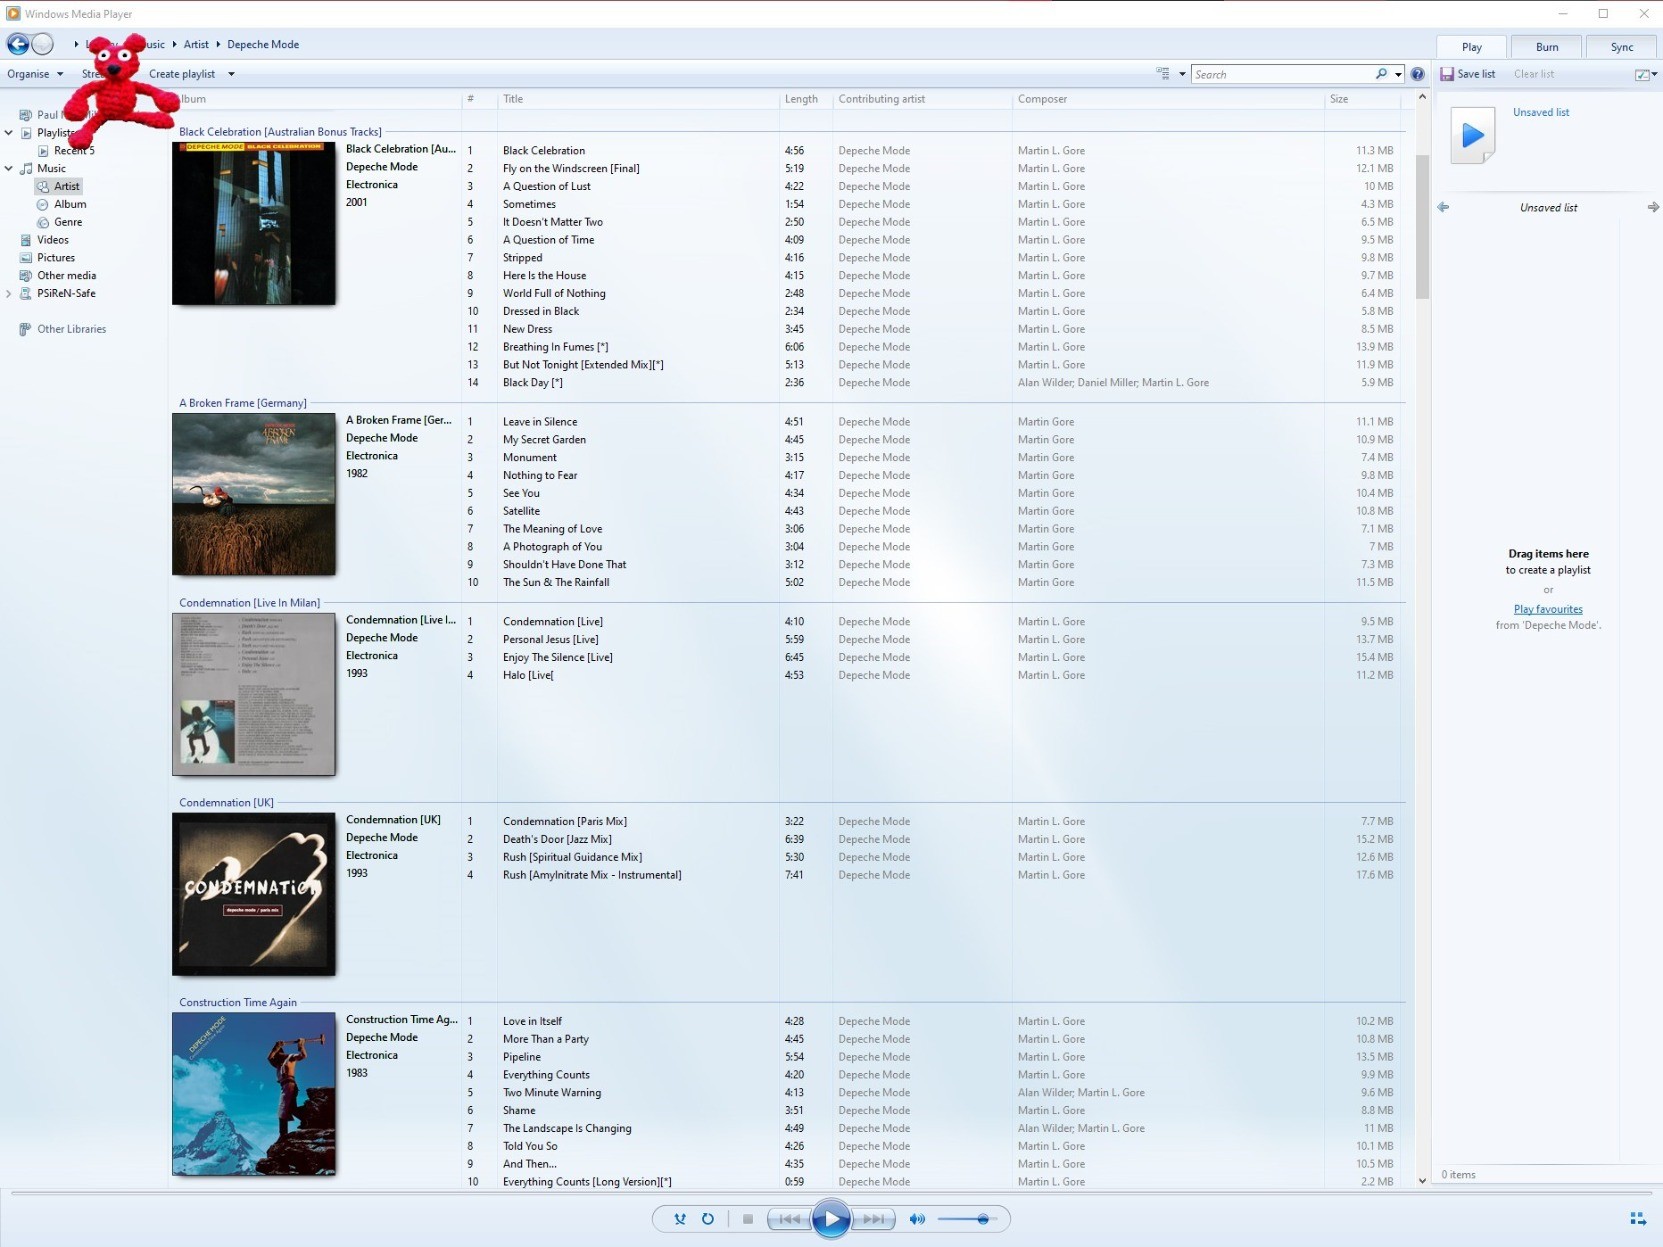The height and width of the screenshot is (1247, 1663).
Task: Go to the previous track
Action: (x=789, y=1219)
